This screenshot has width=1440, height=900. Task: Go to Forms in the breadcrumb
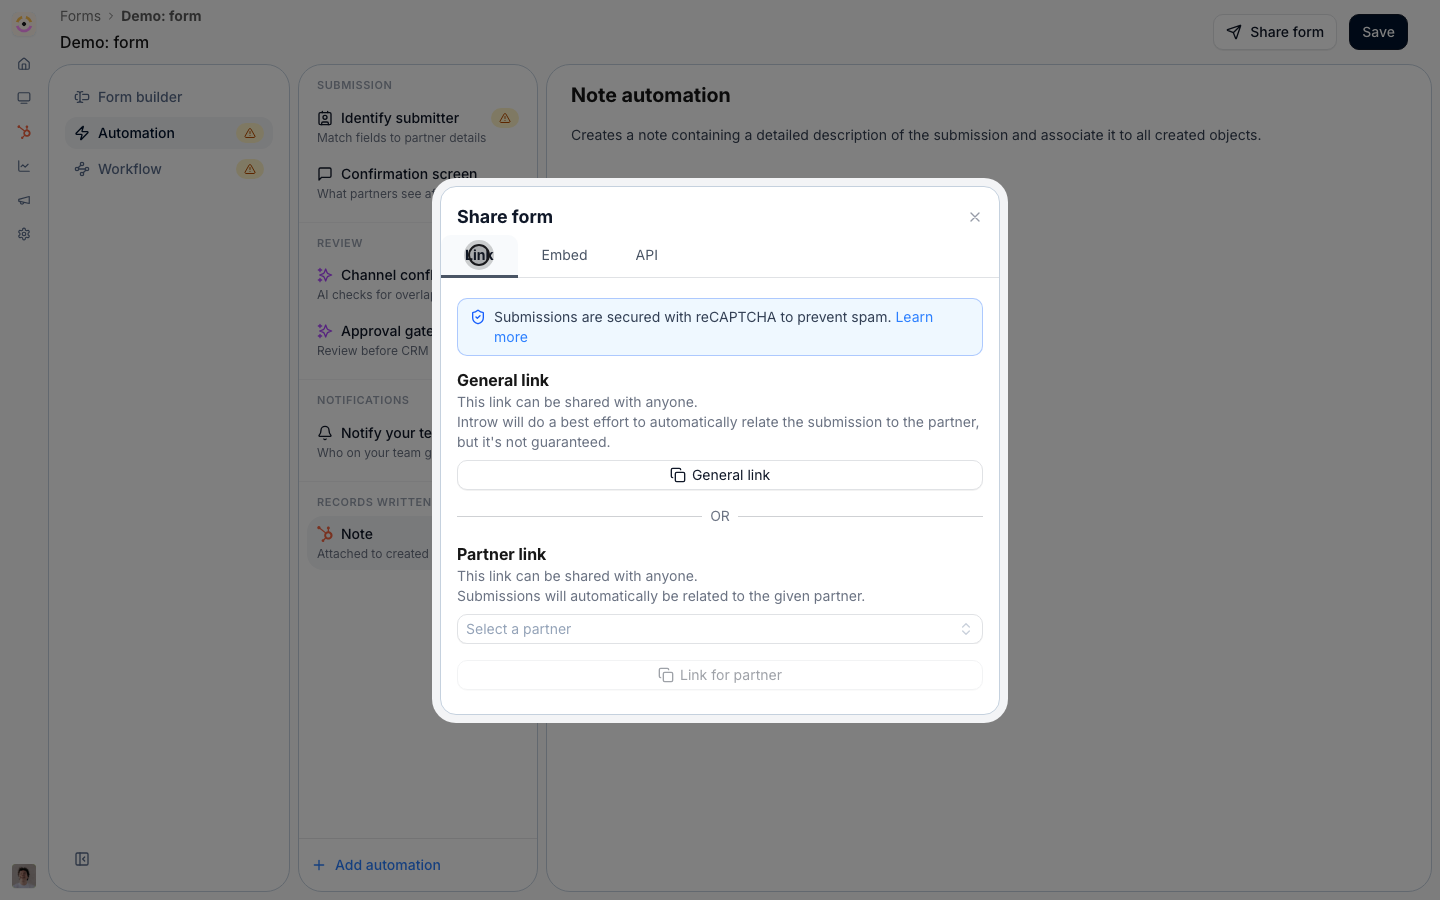(x=80, y=16)
